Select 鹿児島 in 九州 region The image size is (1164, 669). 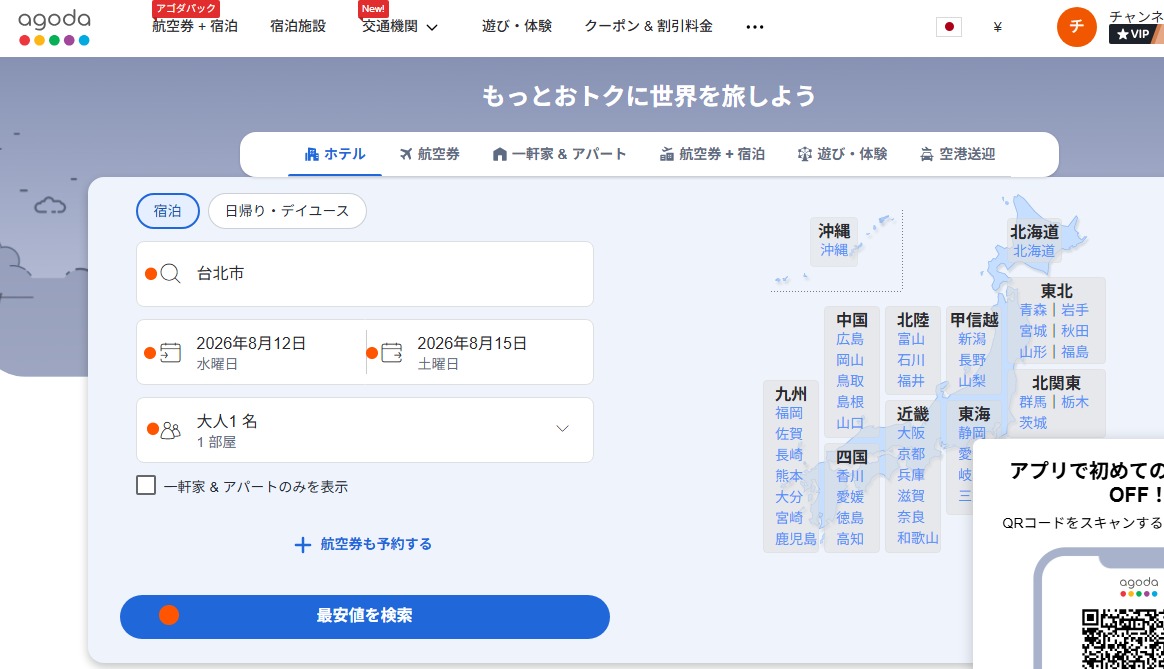(x=796, y=538)
